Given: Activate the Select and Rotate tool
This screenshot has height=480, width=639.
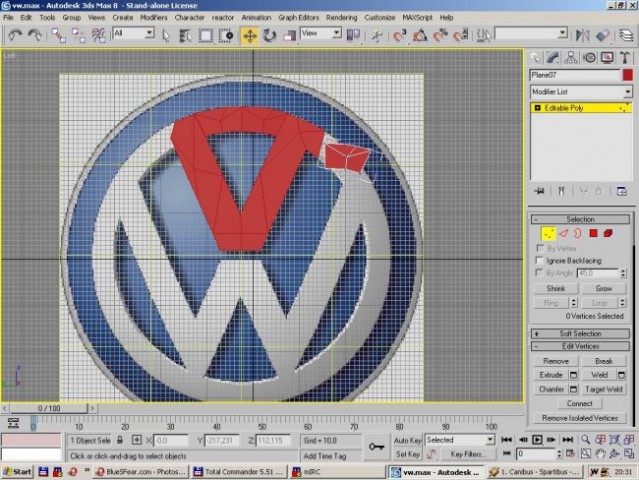Looking at the screenshot, I should coord(269,36).
